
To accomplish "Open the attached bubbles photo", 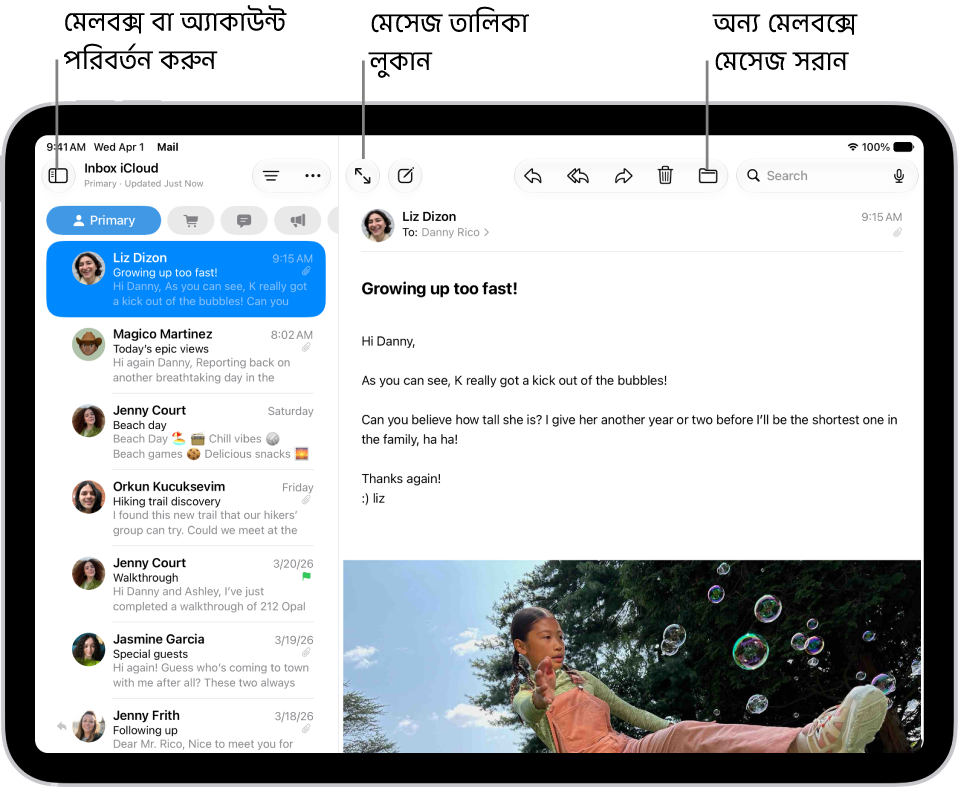I will pos(632,656).
